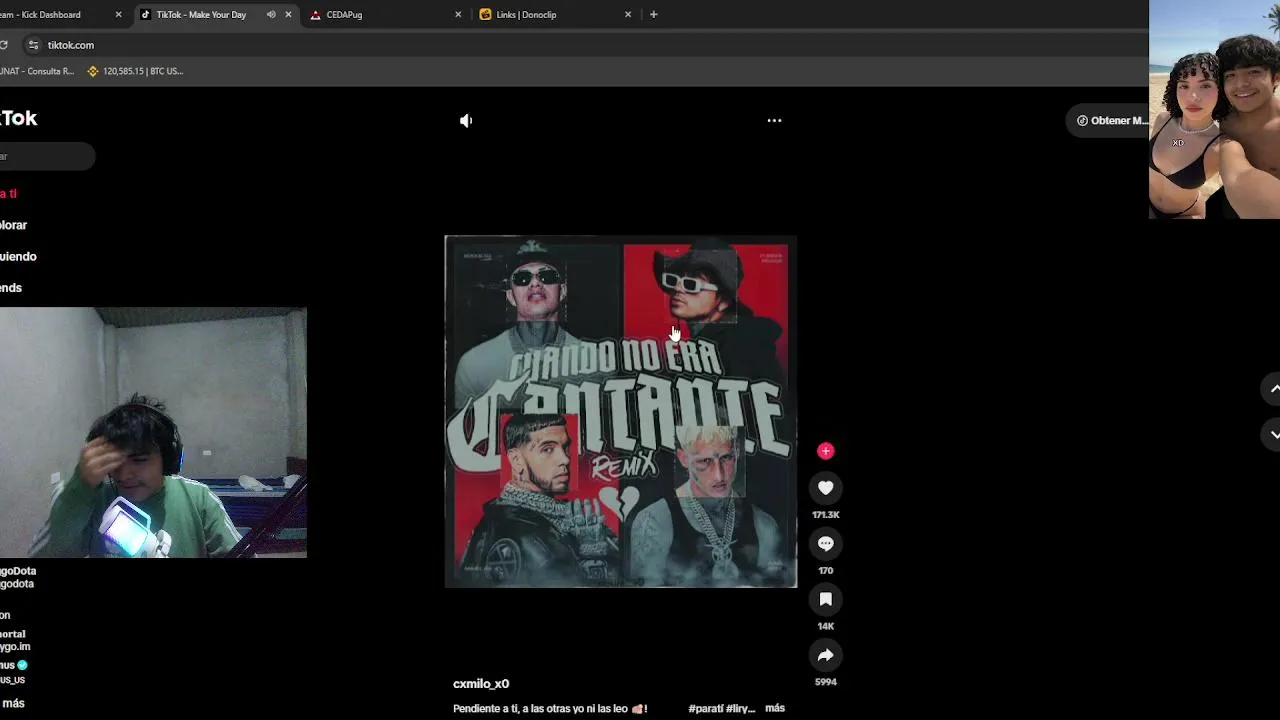Screen dimensions: 1280x720
Task: Click the Obtener M... button
Action: (x=1108, y=121)
